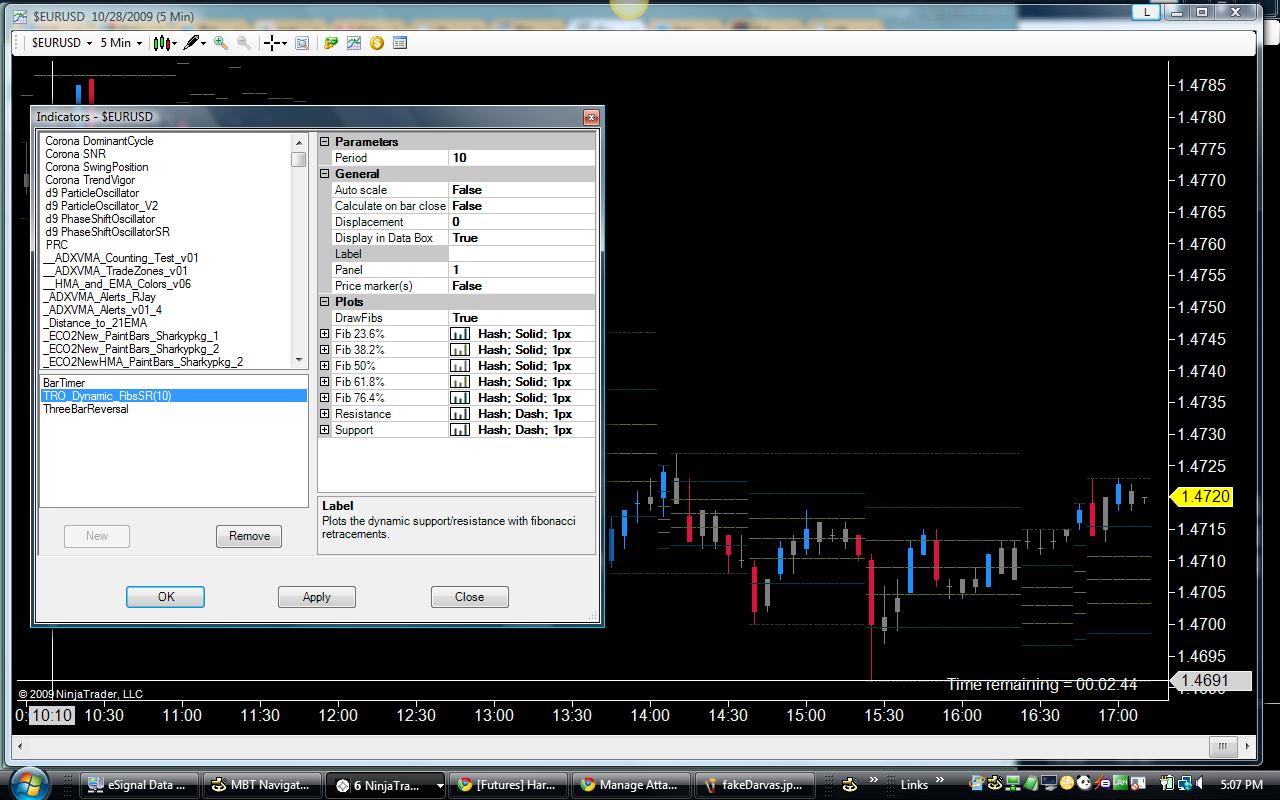This screenshot has height=800, width=1280.
Task: Open plot style icon for Resistance
Action: point(460,414)
